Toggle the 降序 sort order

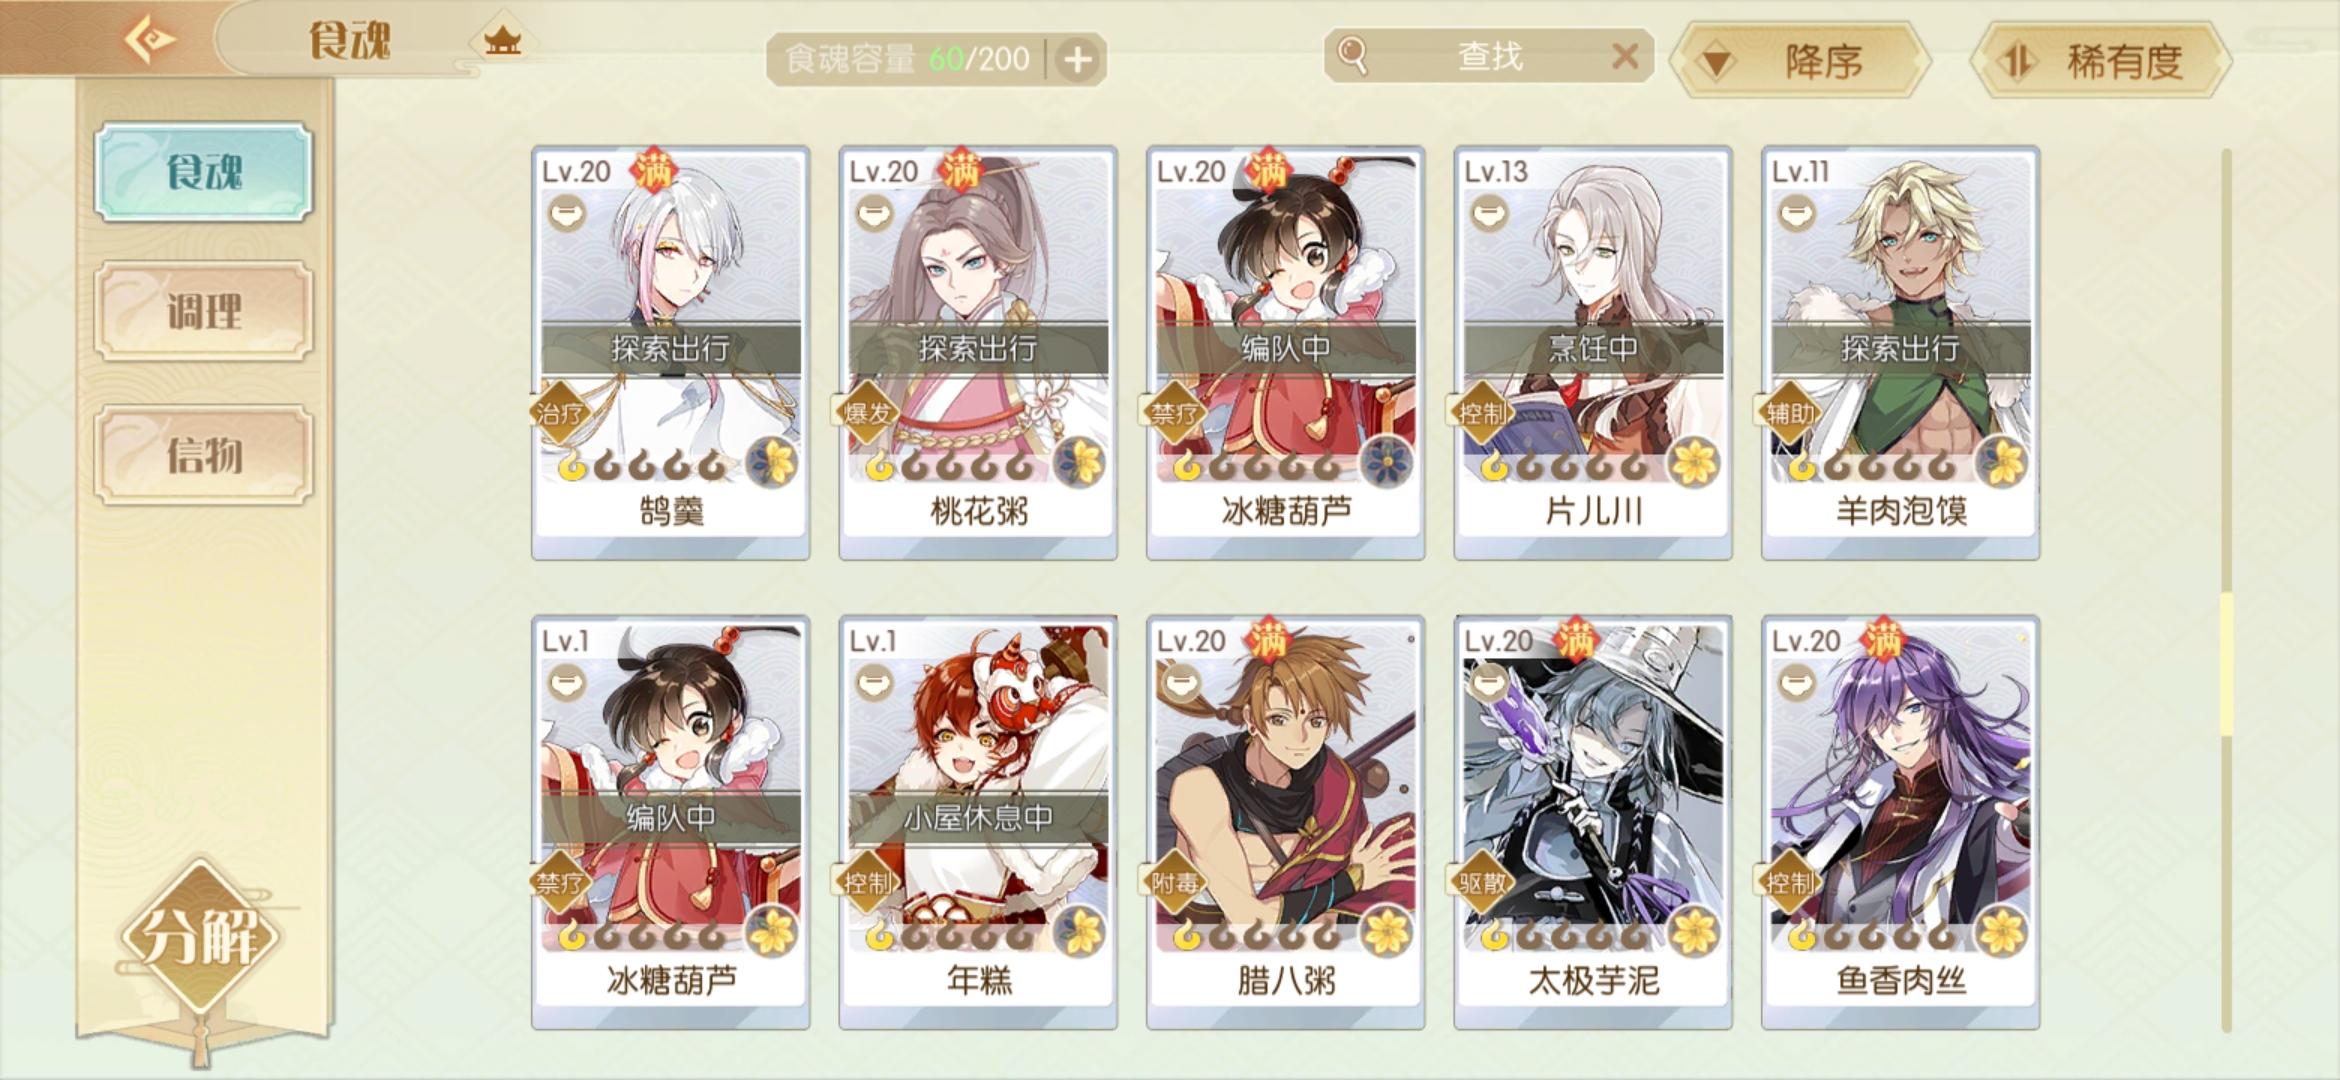click(1805, 61)
